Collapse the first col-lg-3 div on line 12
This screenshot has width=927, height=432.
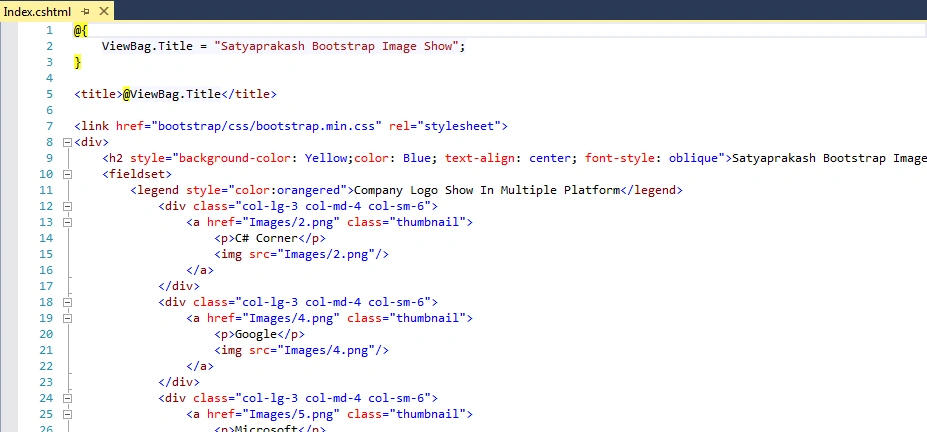tap(67, 206)
